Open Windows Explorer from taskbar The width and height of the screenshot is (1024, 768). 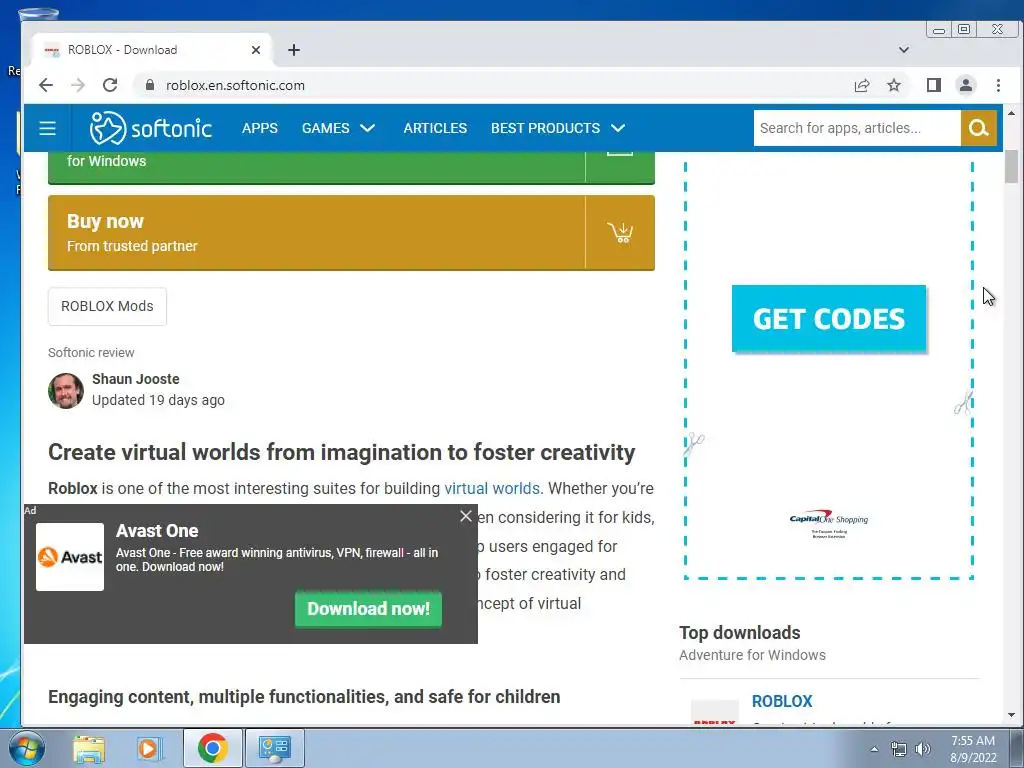(x=89, y=748)
